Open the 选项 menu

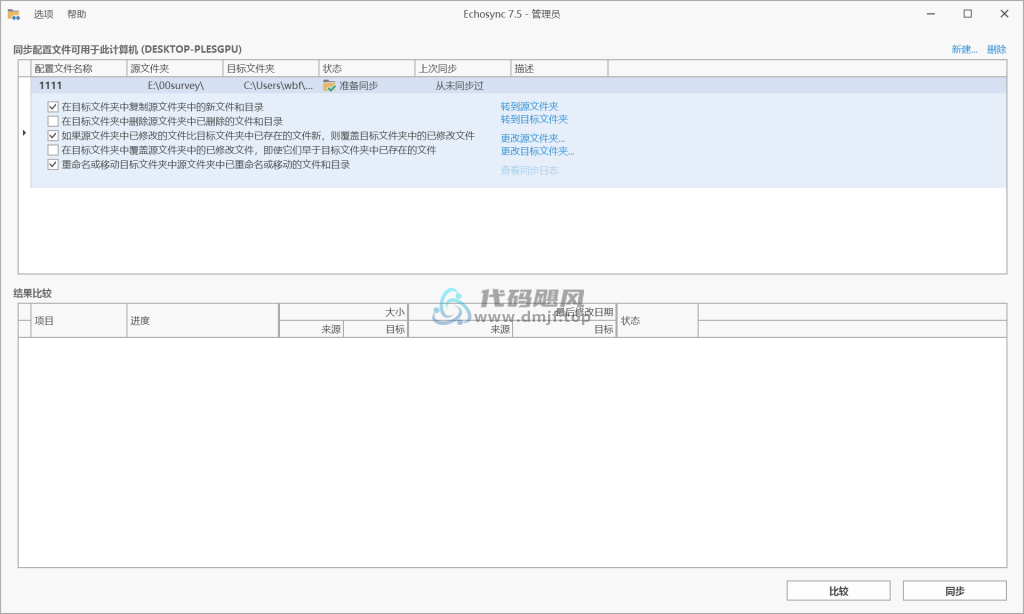[44, 14]
